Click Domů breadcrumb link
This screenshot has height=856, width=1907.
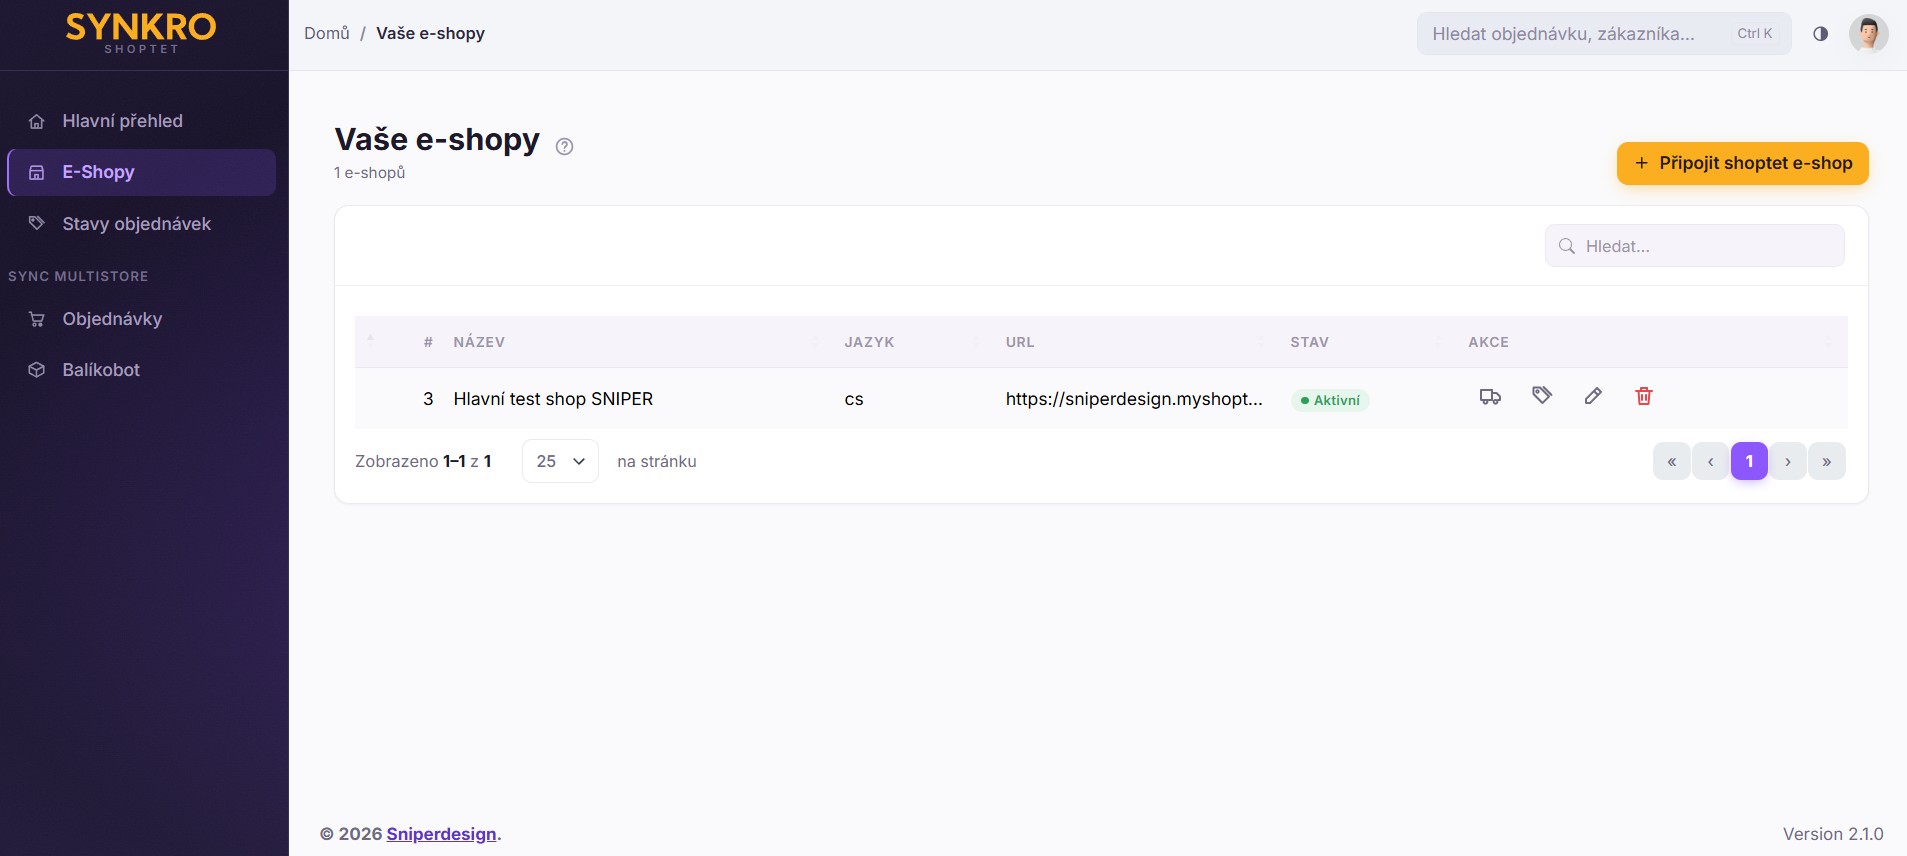tap(327, 33)
